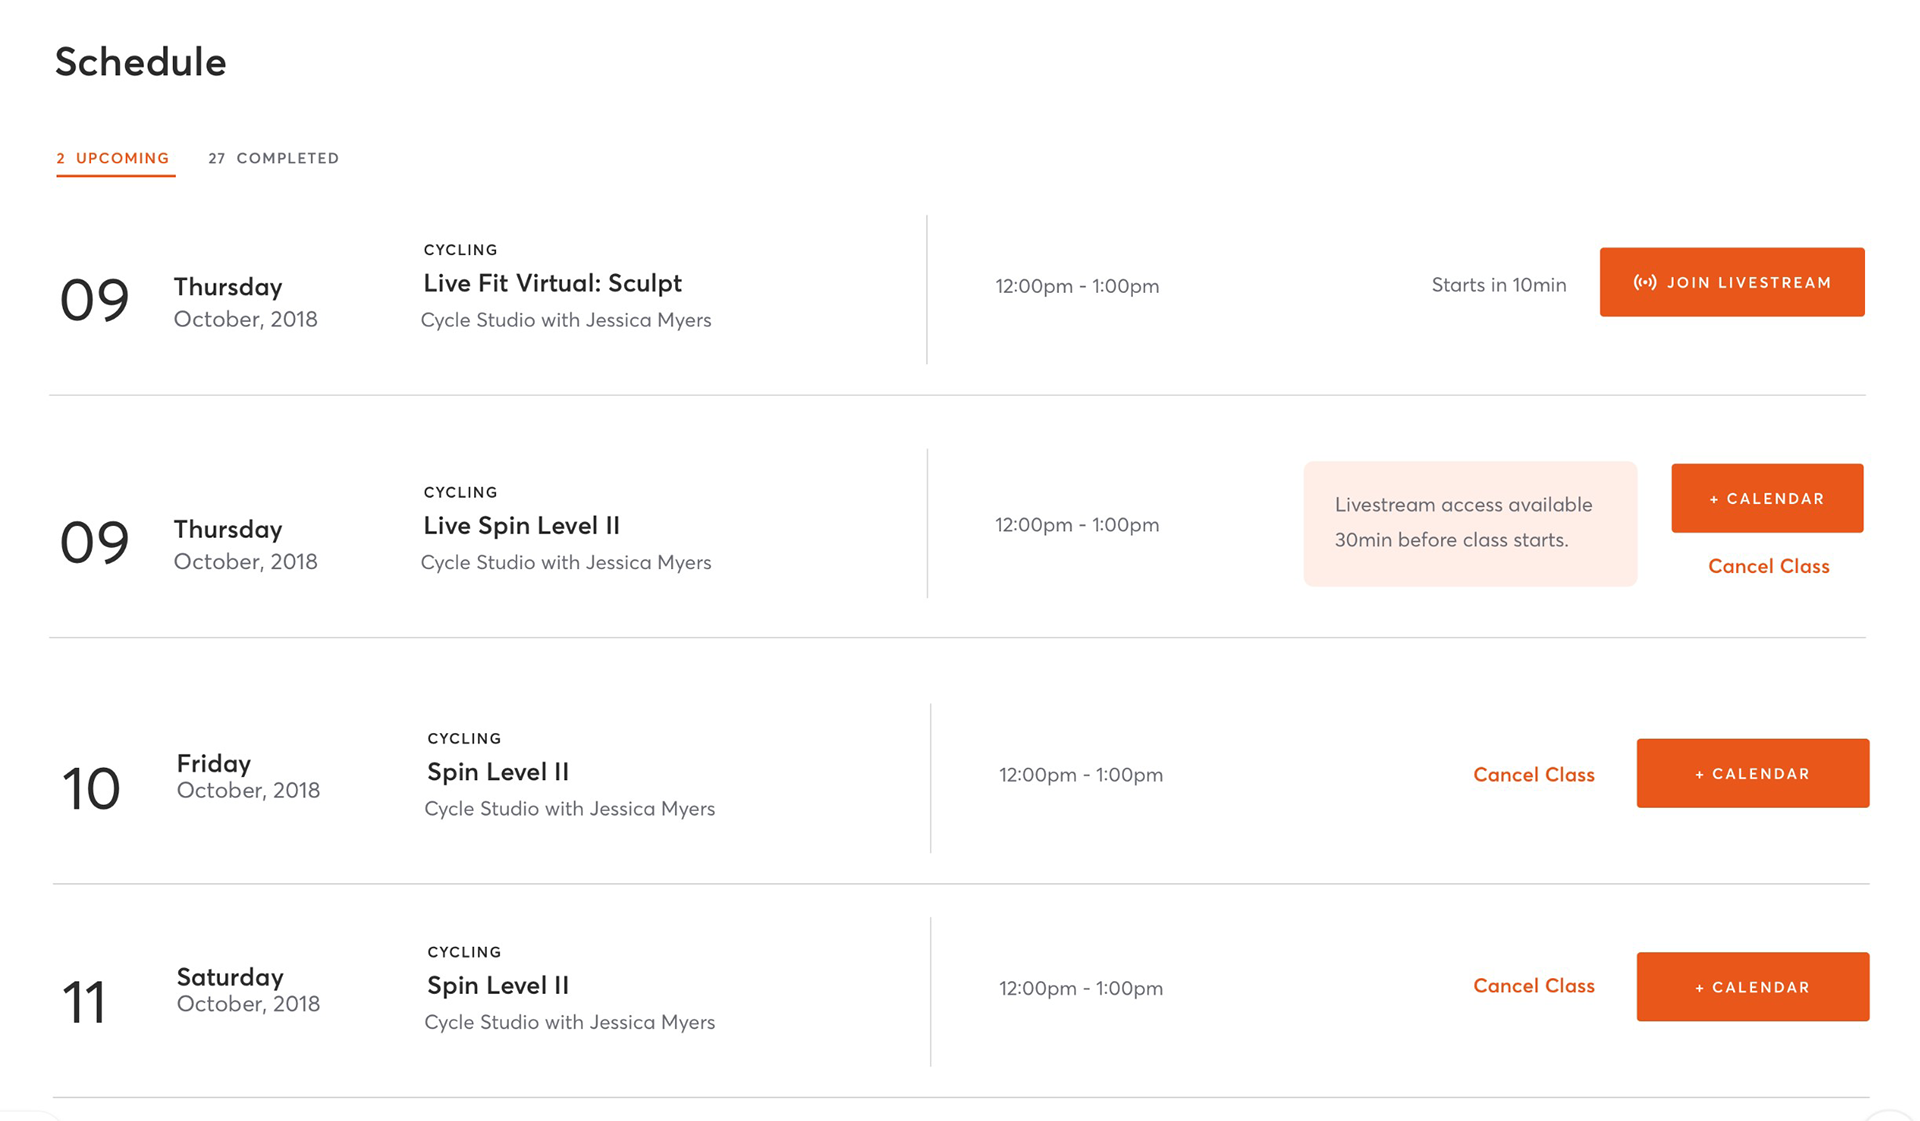Click the Saturday class time 12:00pm - 1:00pm
Viewport: 1920px width, 1121px height.
(x=1081, y=989)
